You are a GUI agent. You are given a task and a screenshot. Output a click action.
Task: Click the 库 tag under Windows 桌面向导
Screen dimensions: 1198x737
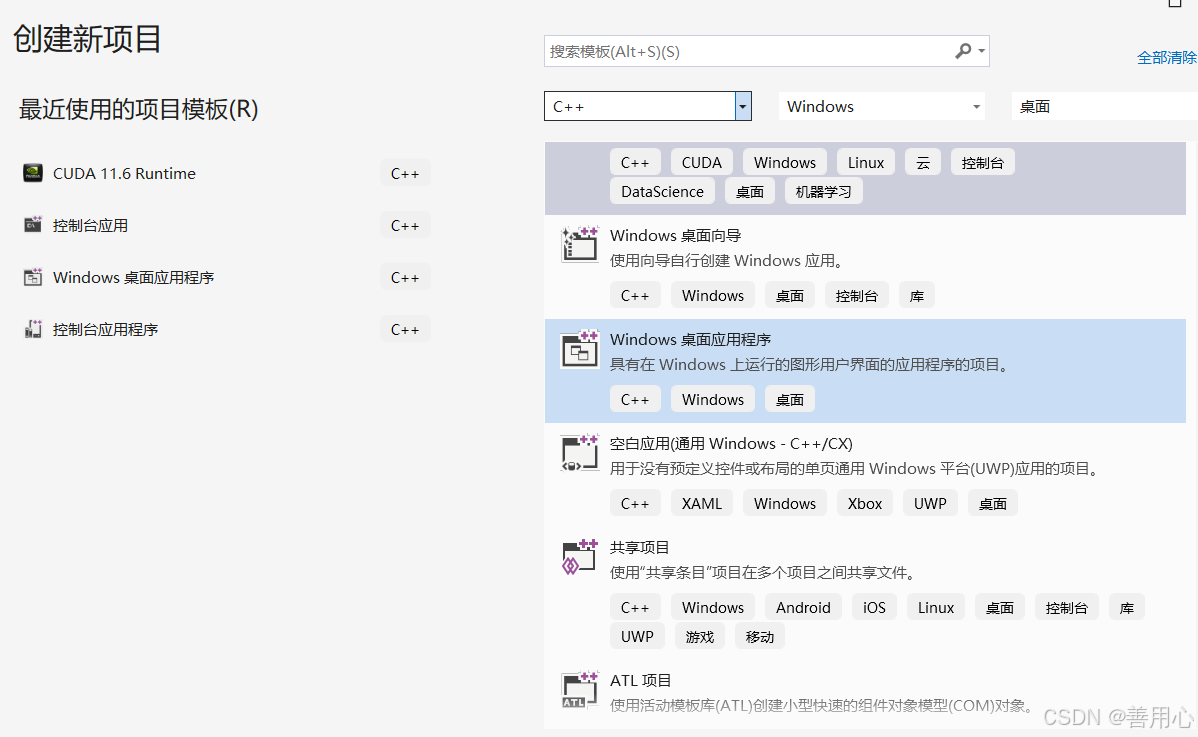pos(917,296)
